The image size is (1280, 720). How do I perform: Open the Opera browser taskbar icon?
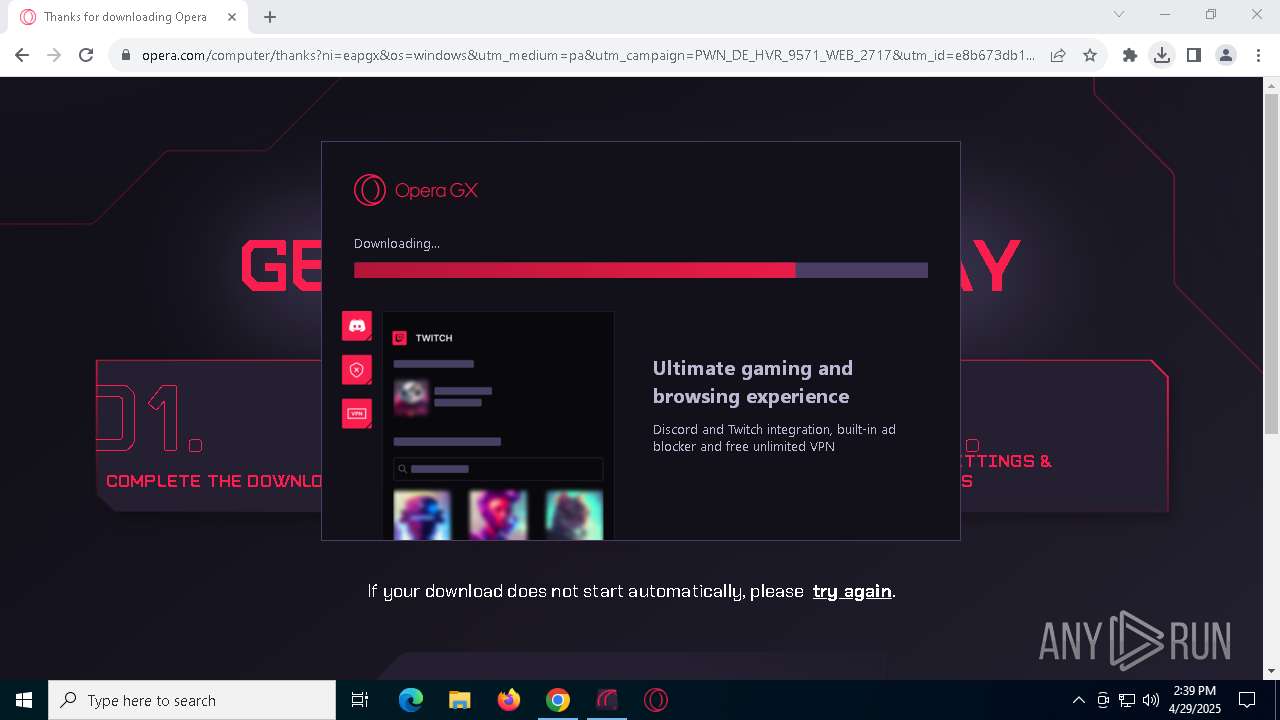[x=656, y=700]
